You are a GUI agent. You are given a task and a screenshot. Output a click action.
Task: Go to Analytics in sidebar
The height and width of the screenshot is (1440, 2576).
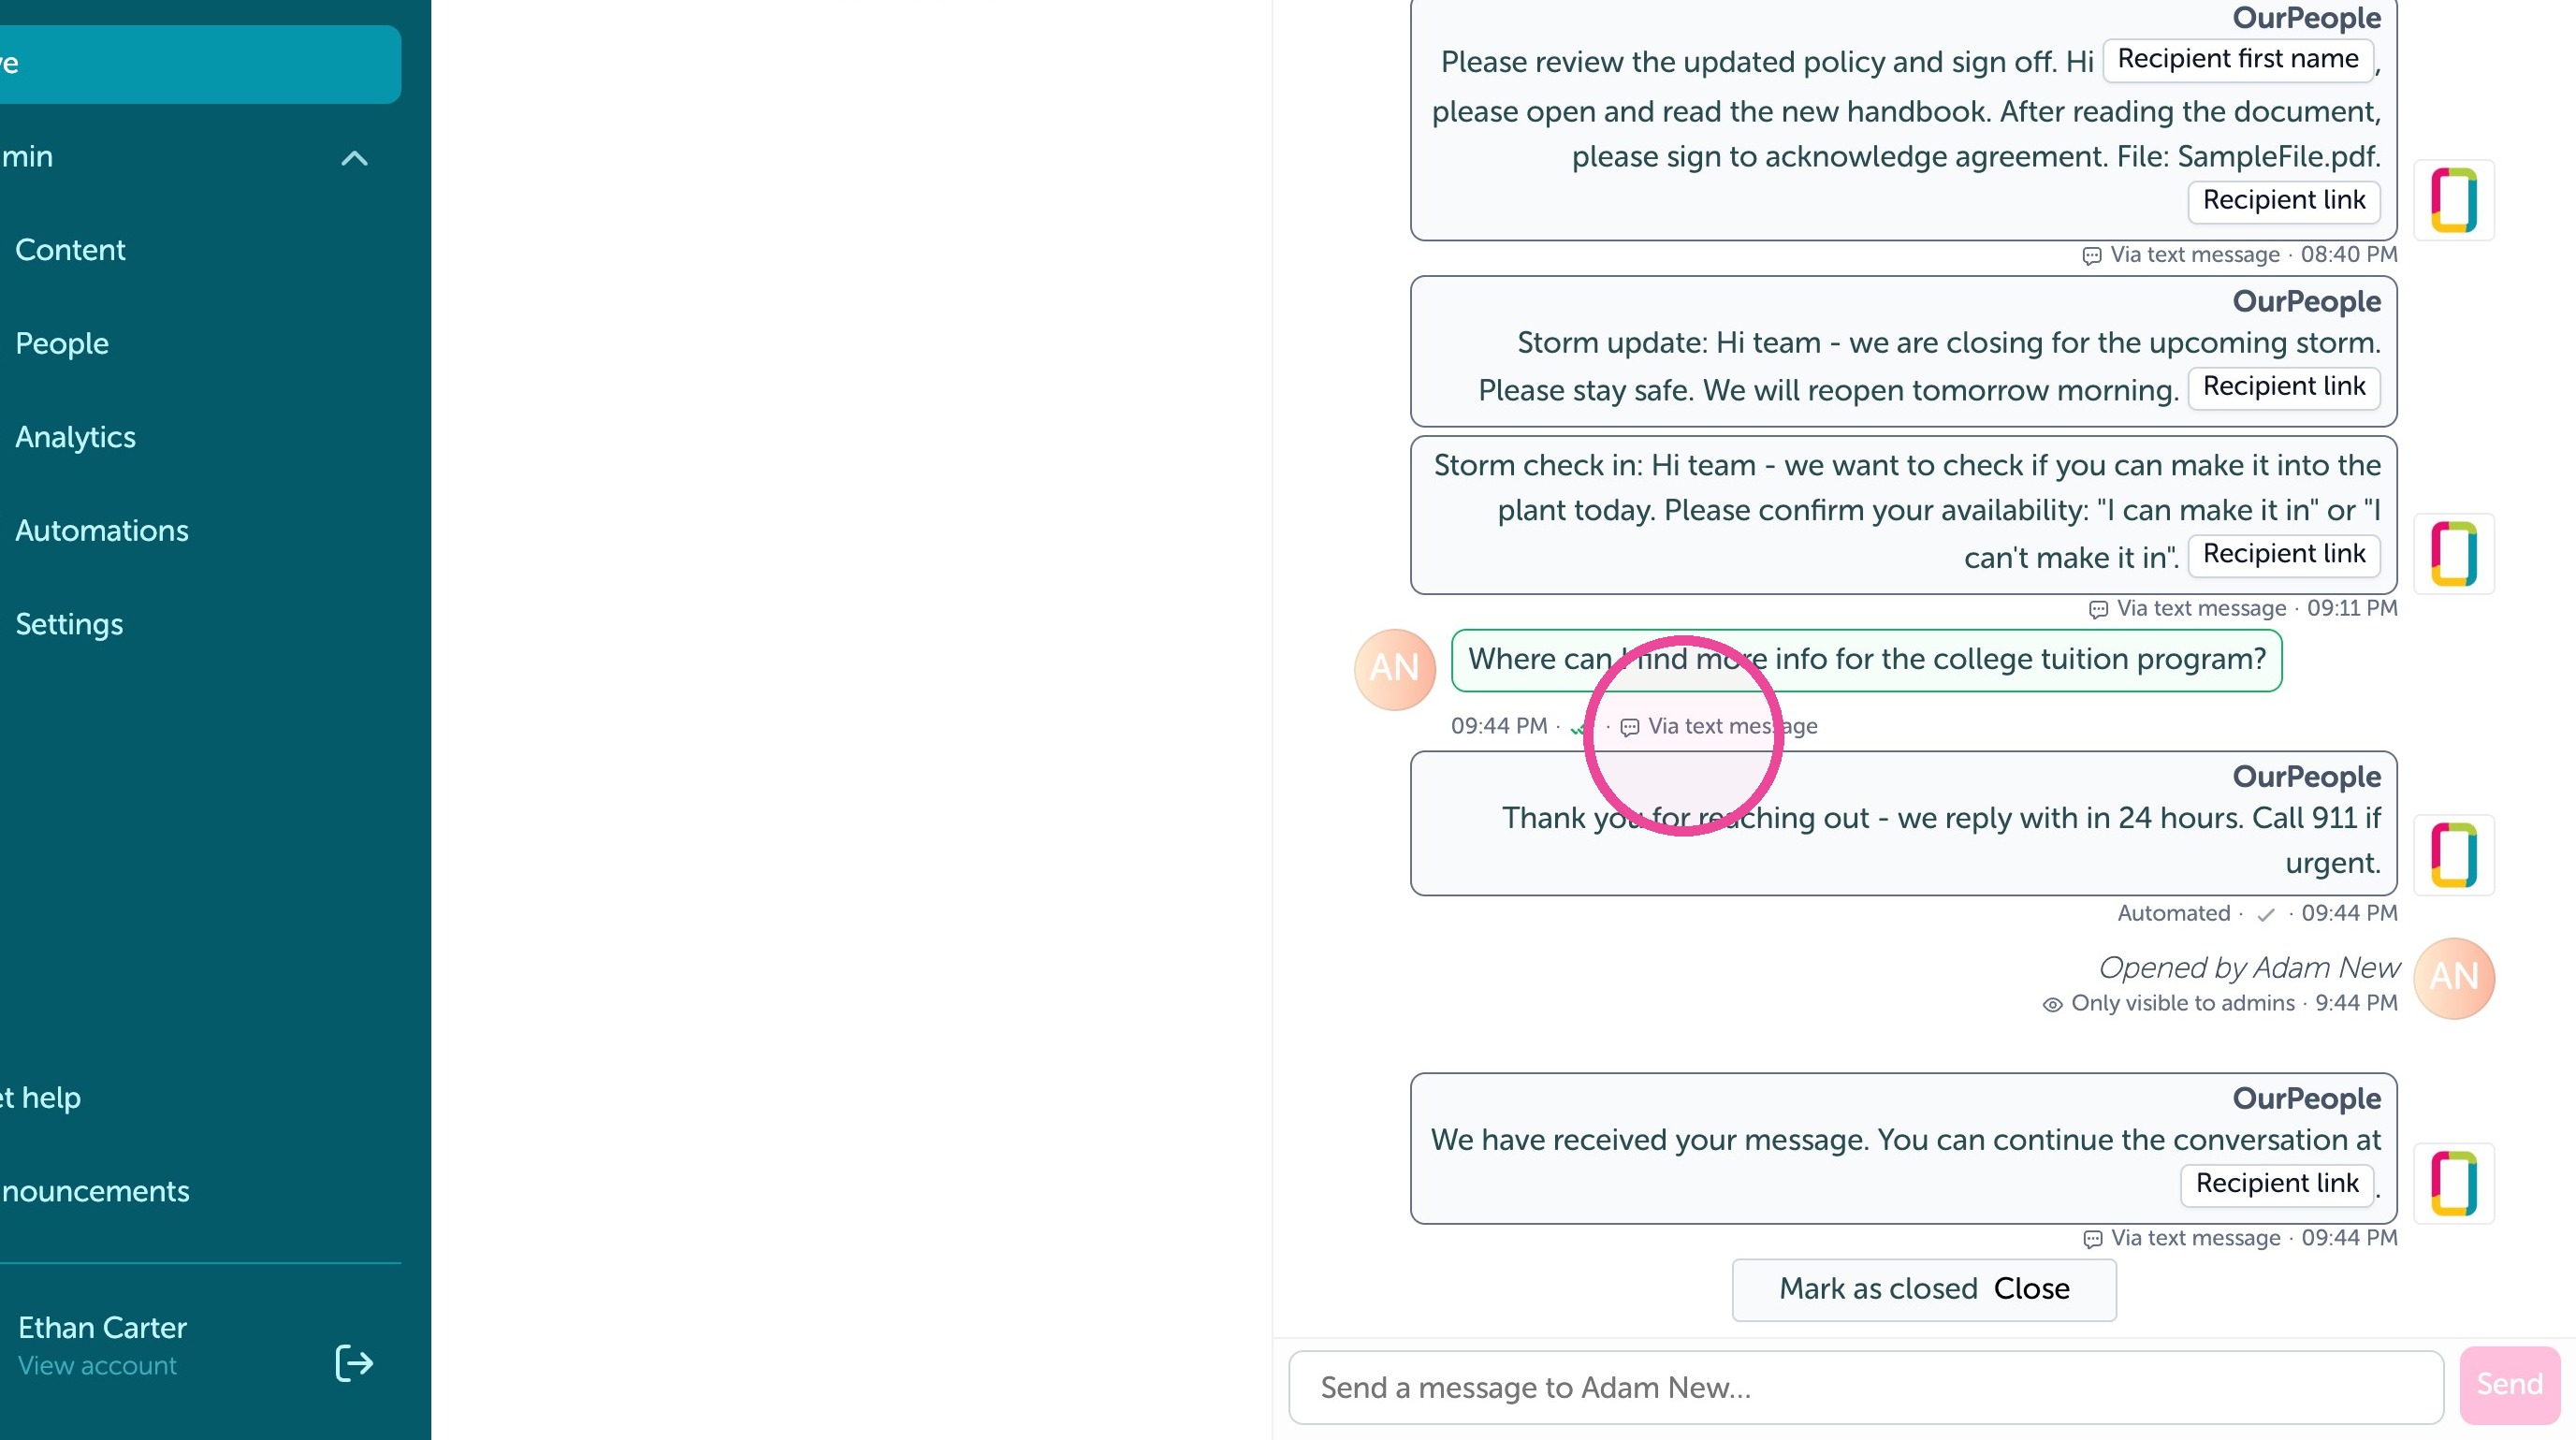pos(75,437)
